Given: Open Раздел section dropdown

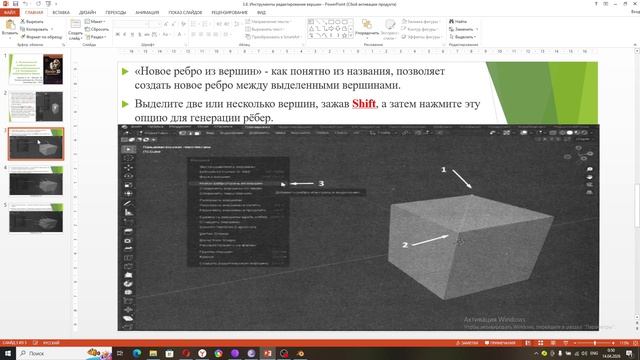Looking at the screenshot, I should click(x=96, y=37).
